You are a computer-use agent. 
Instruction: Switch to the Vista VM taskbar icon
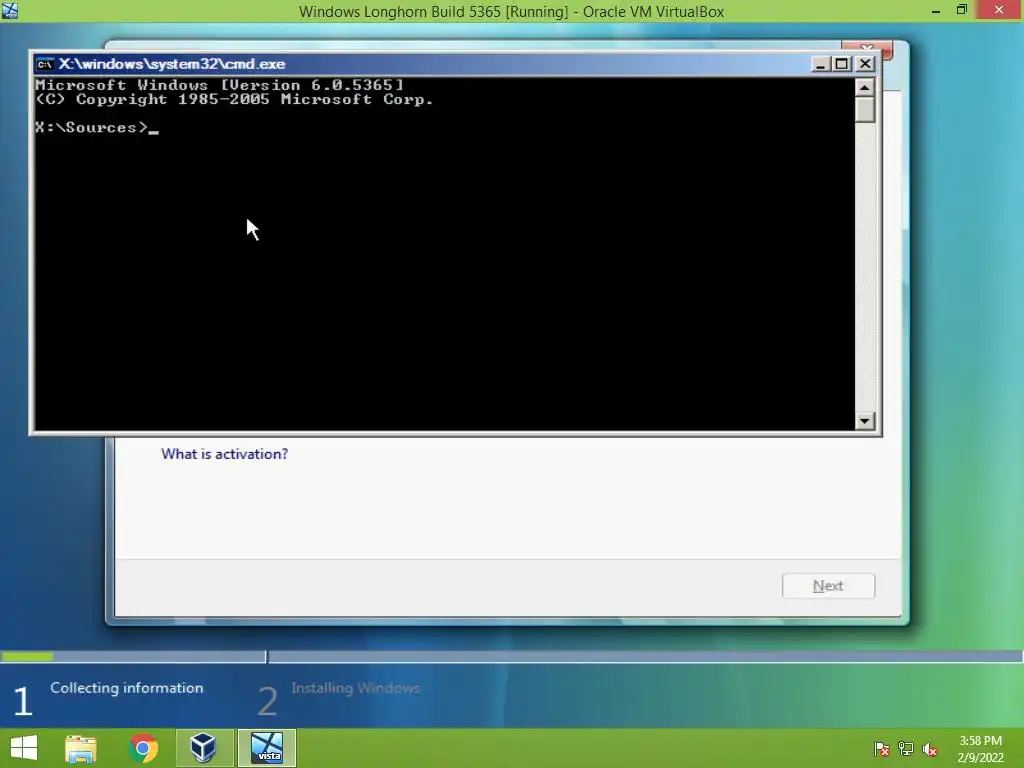coord(267,748)
